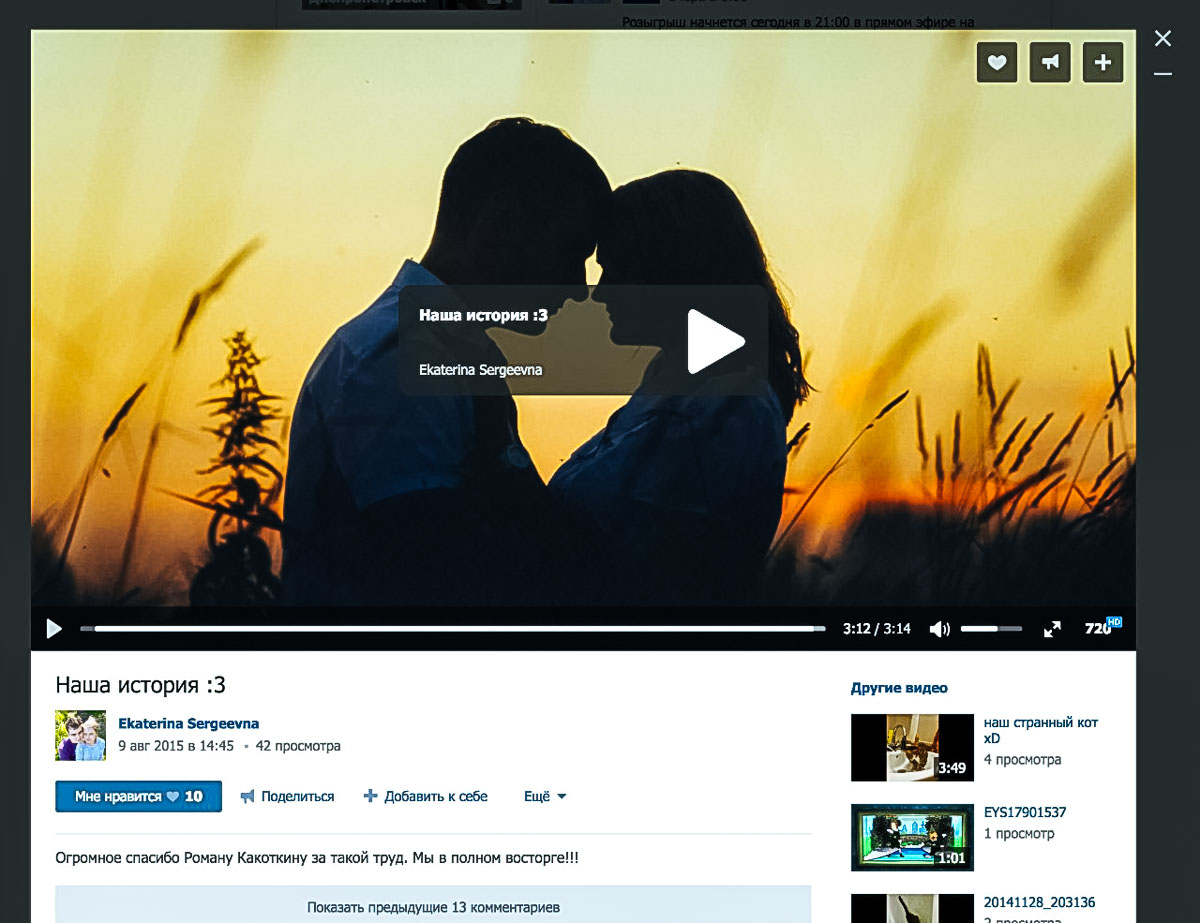Click the "Другие видео" heading

[x=899, y=688]
